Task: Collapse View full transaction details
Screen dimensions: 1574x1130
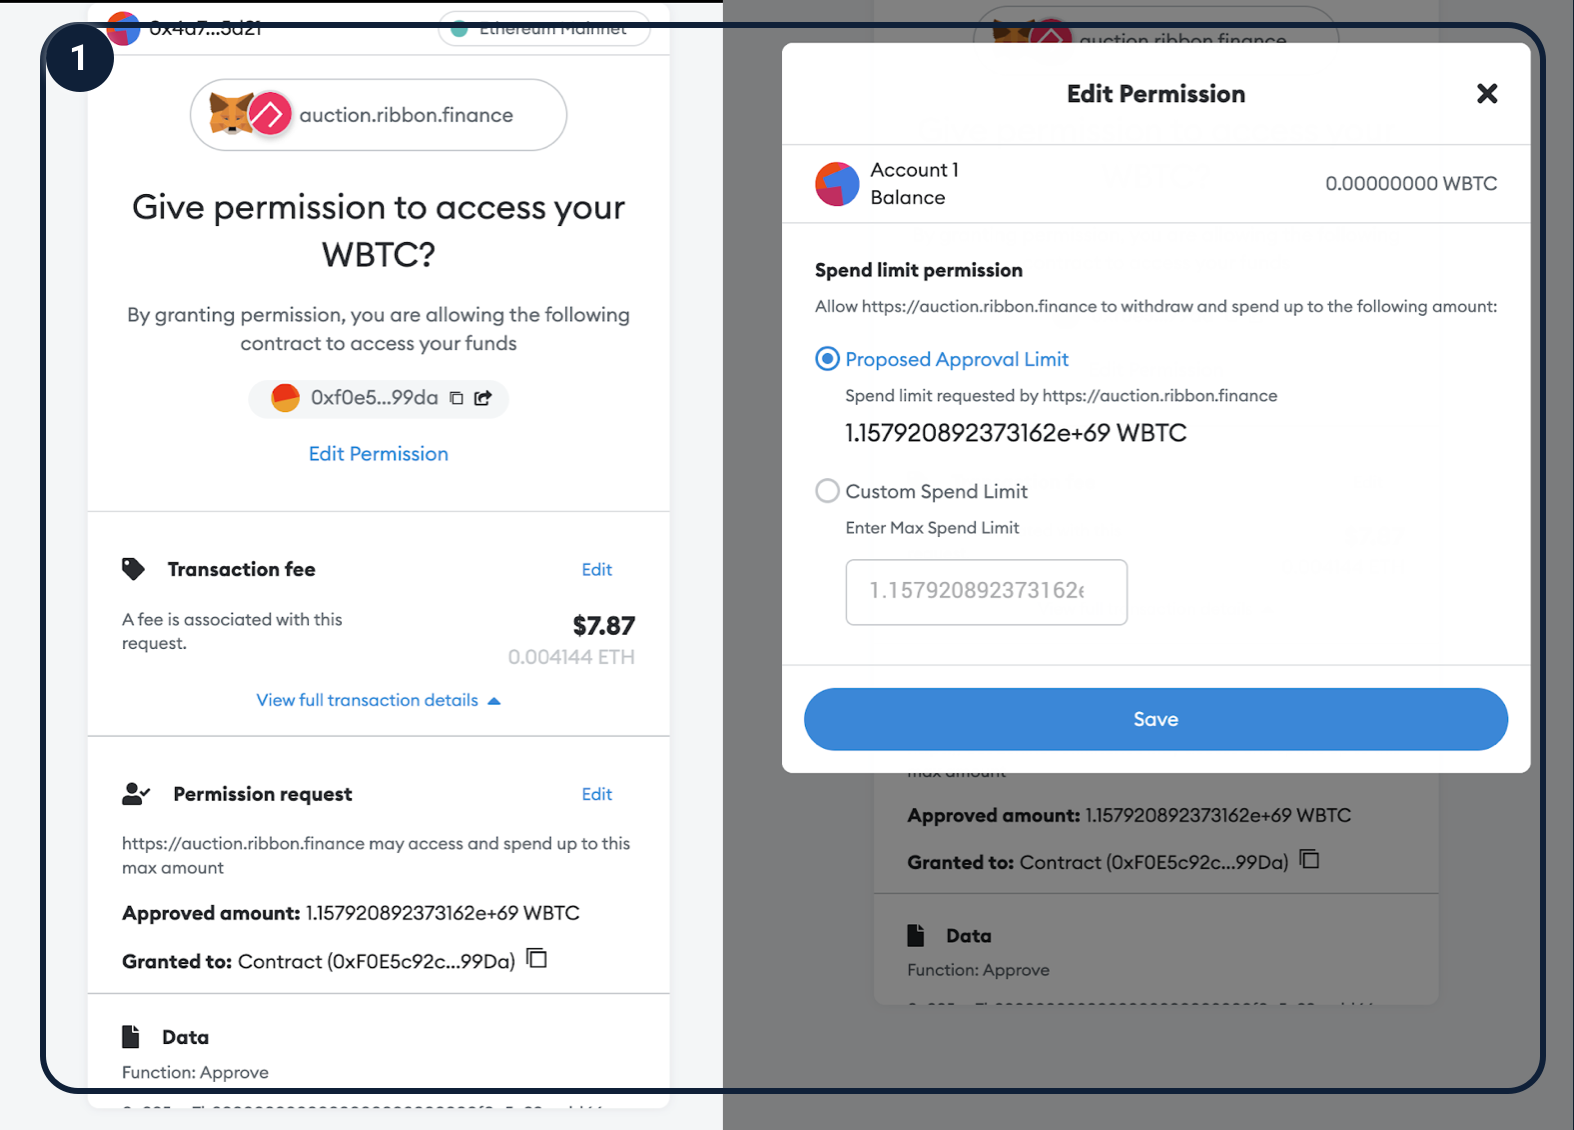Action: click(x=378, y=700)
